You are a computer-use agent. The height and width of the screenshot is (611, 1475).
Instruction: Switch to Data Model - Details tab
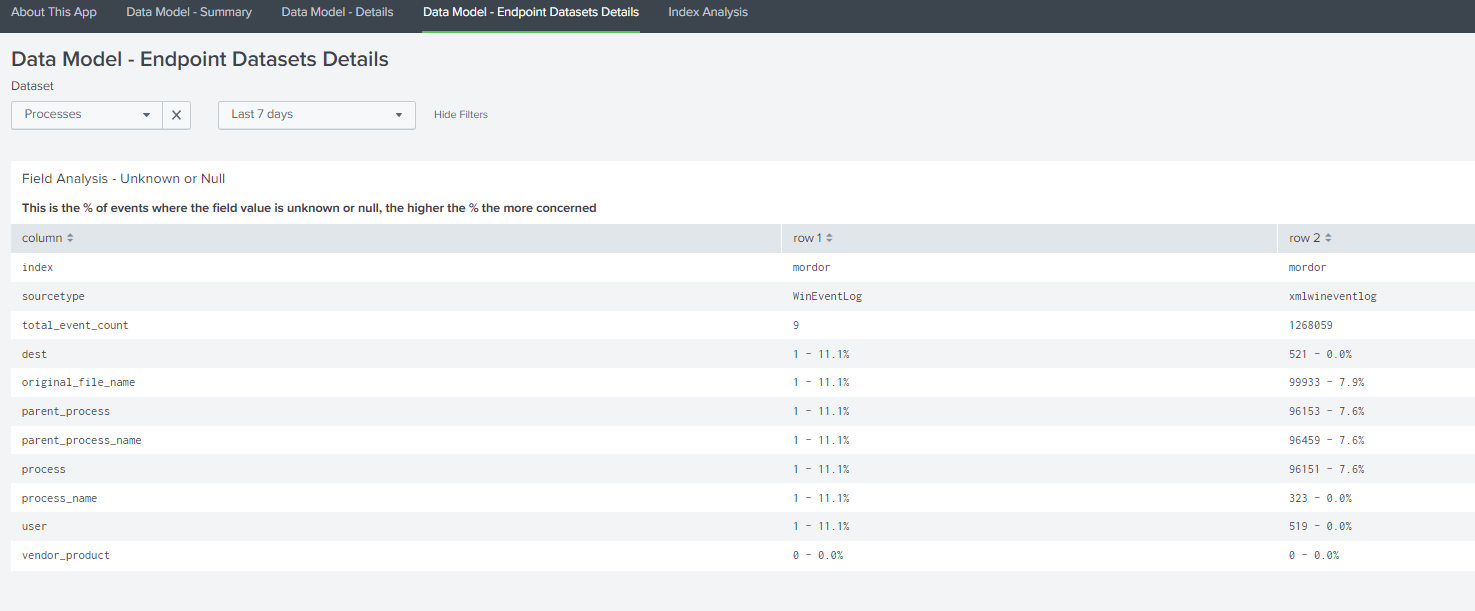coord(337,13)
